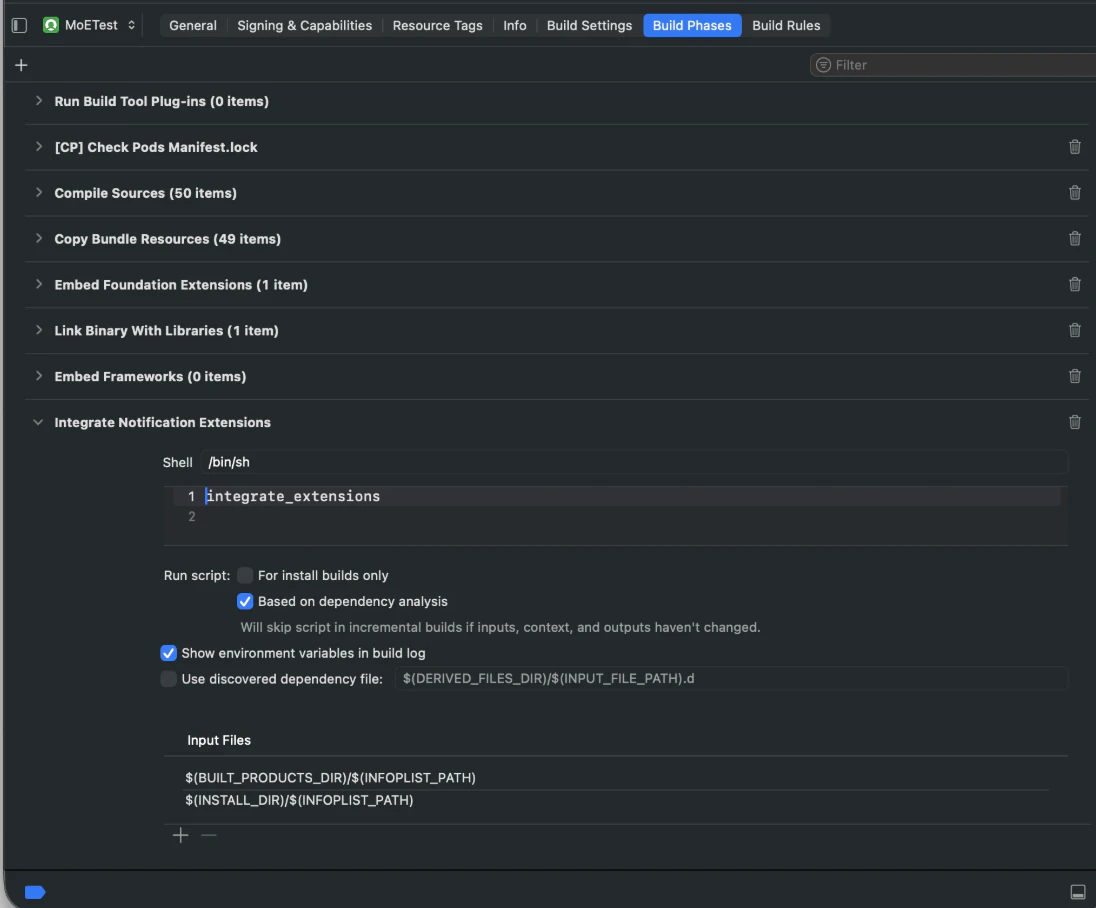Open the Build Settings tab
The image size is (1096, 908).
589,25
